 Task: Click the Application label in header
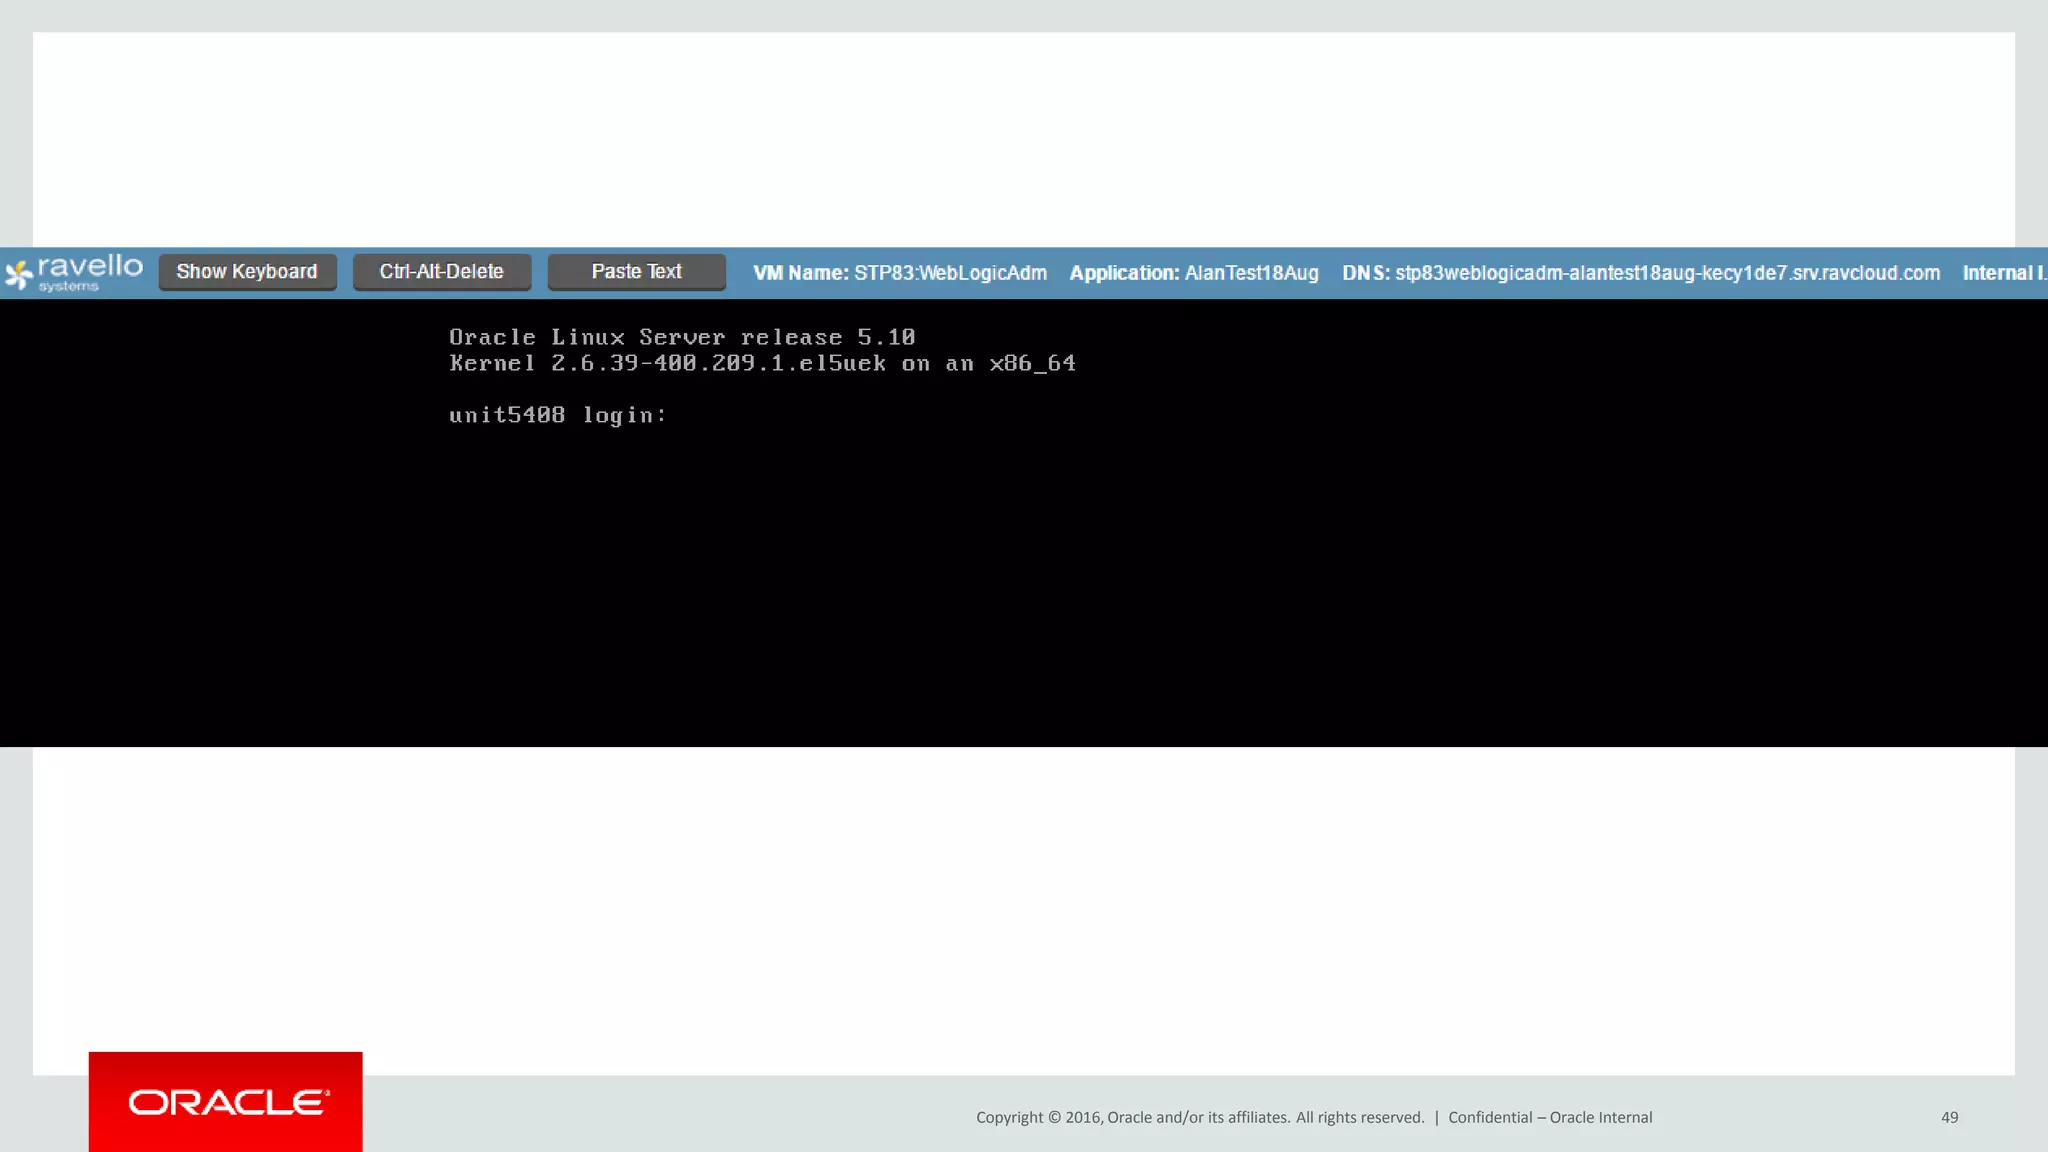pos(1124,273)
